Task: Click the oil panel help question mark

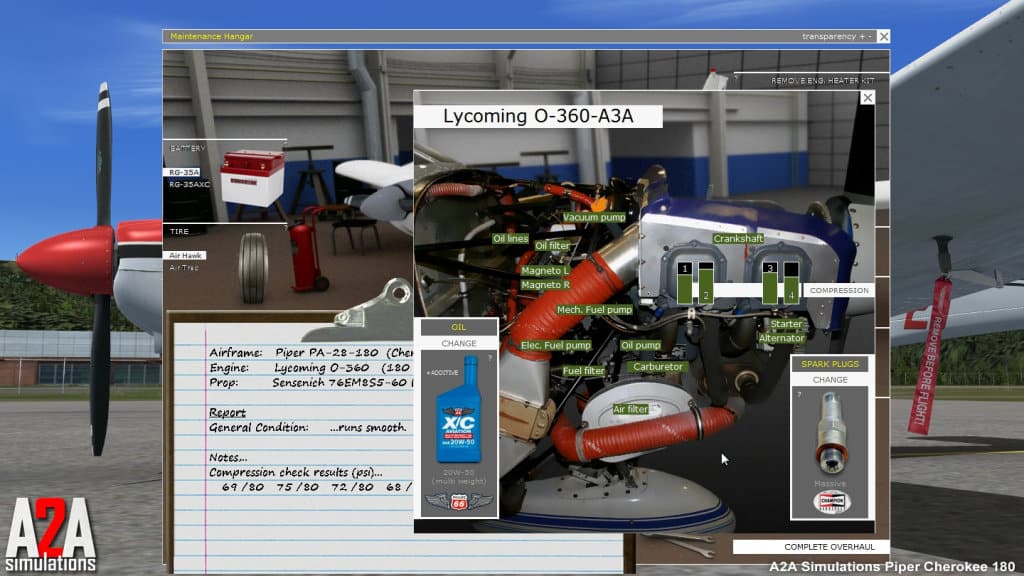Action: 490,357
